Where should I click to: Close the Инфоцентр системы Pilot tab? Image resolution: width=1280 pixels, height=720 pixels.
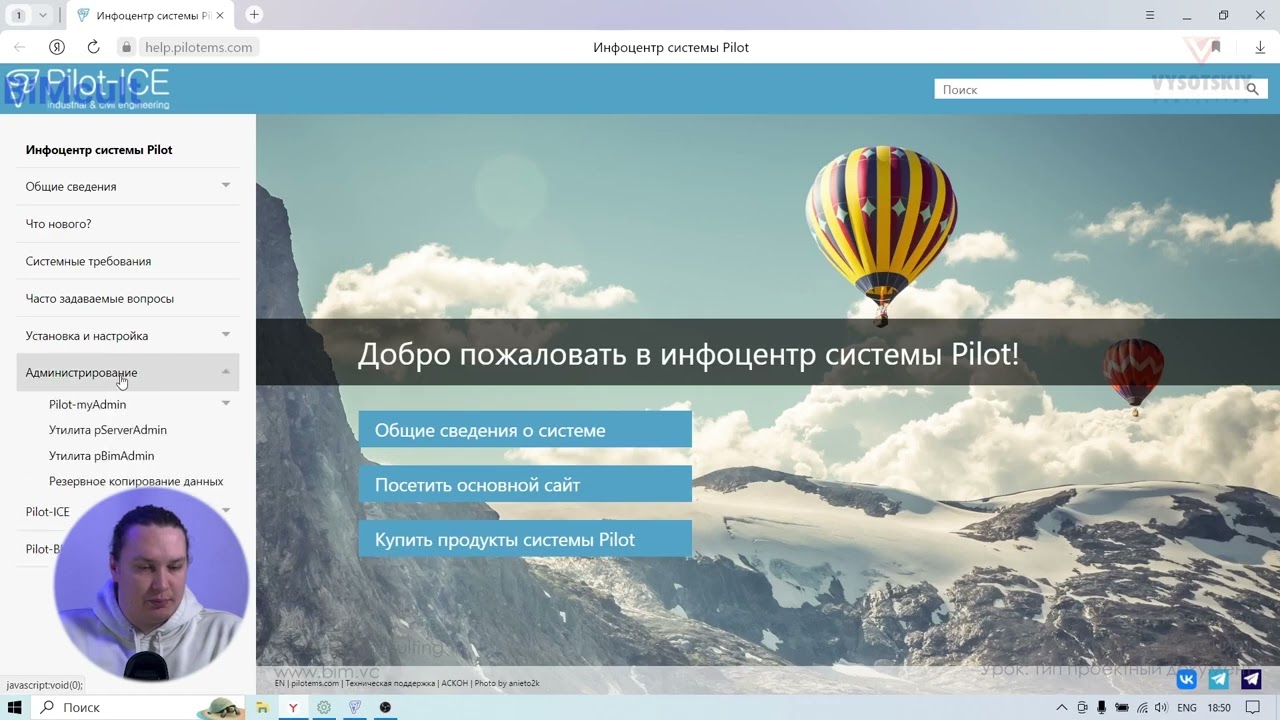[x=220, y=15]
